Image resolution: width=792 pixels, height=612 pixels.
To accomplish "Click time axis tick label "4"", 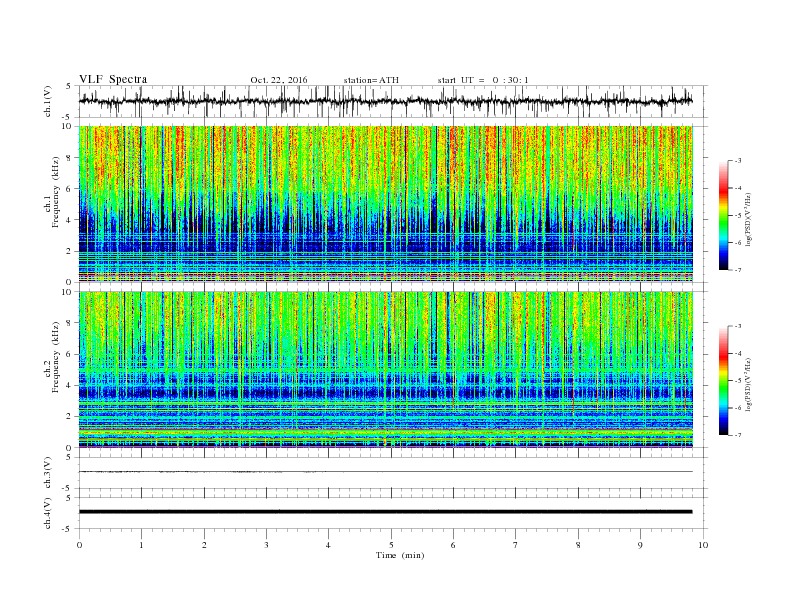I will click(328, 545).
